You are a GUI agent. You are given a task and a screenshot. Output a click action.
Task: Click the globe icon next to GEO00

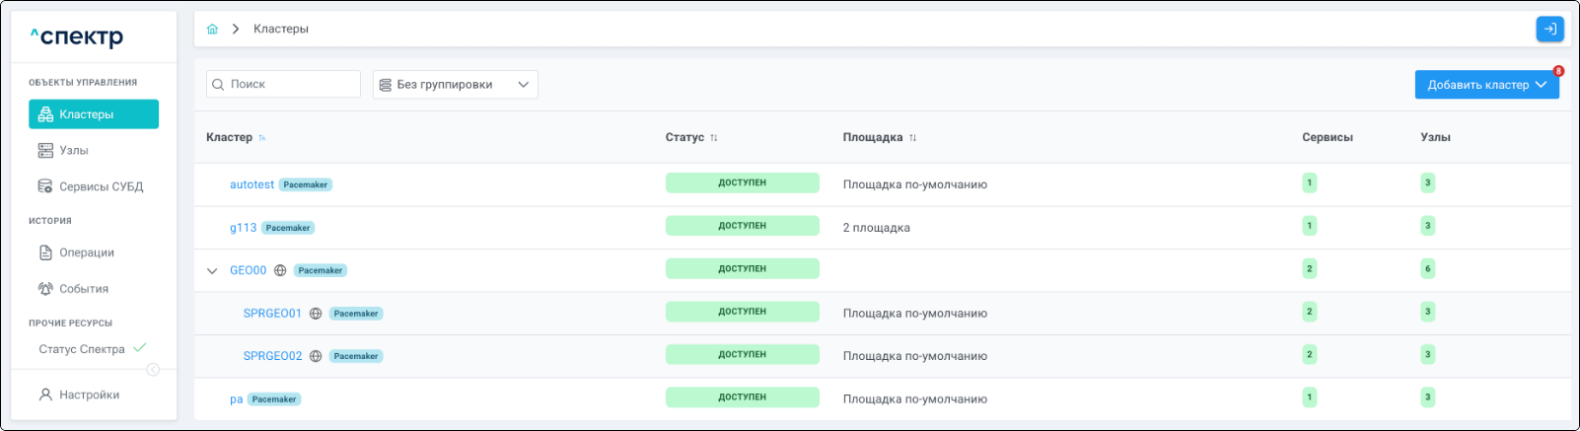[x=281, y=270]
